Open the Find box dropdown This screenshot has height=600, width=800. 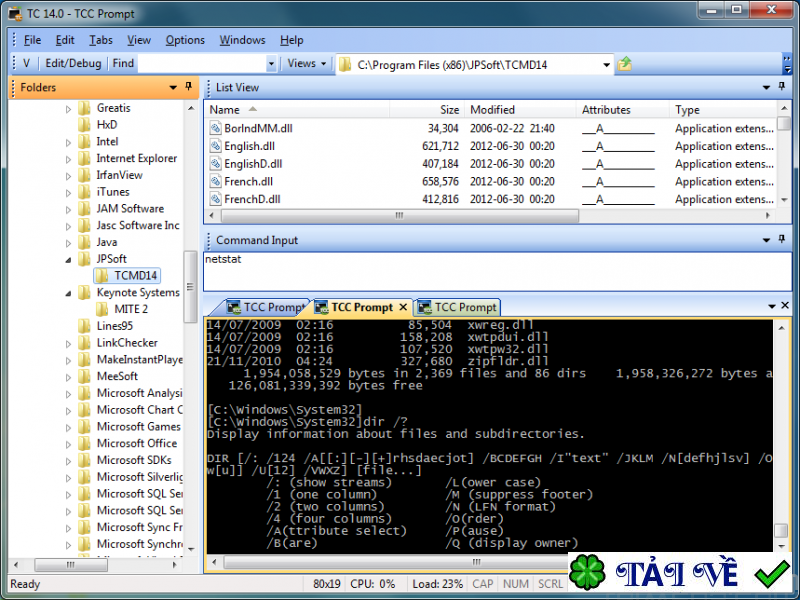point(271,64)
